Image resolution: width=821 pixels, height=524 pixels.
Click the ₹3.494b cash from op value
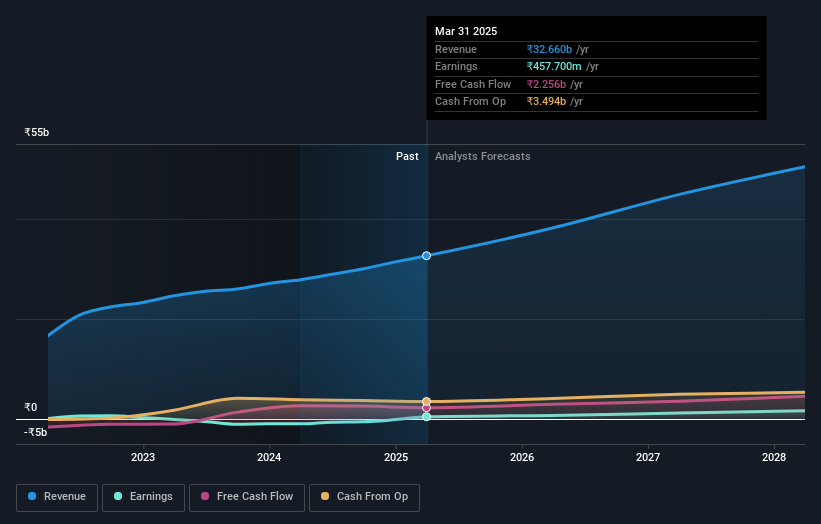pyautogui.click(x=546, y=102)
